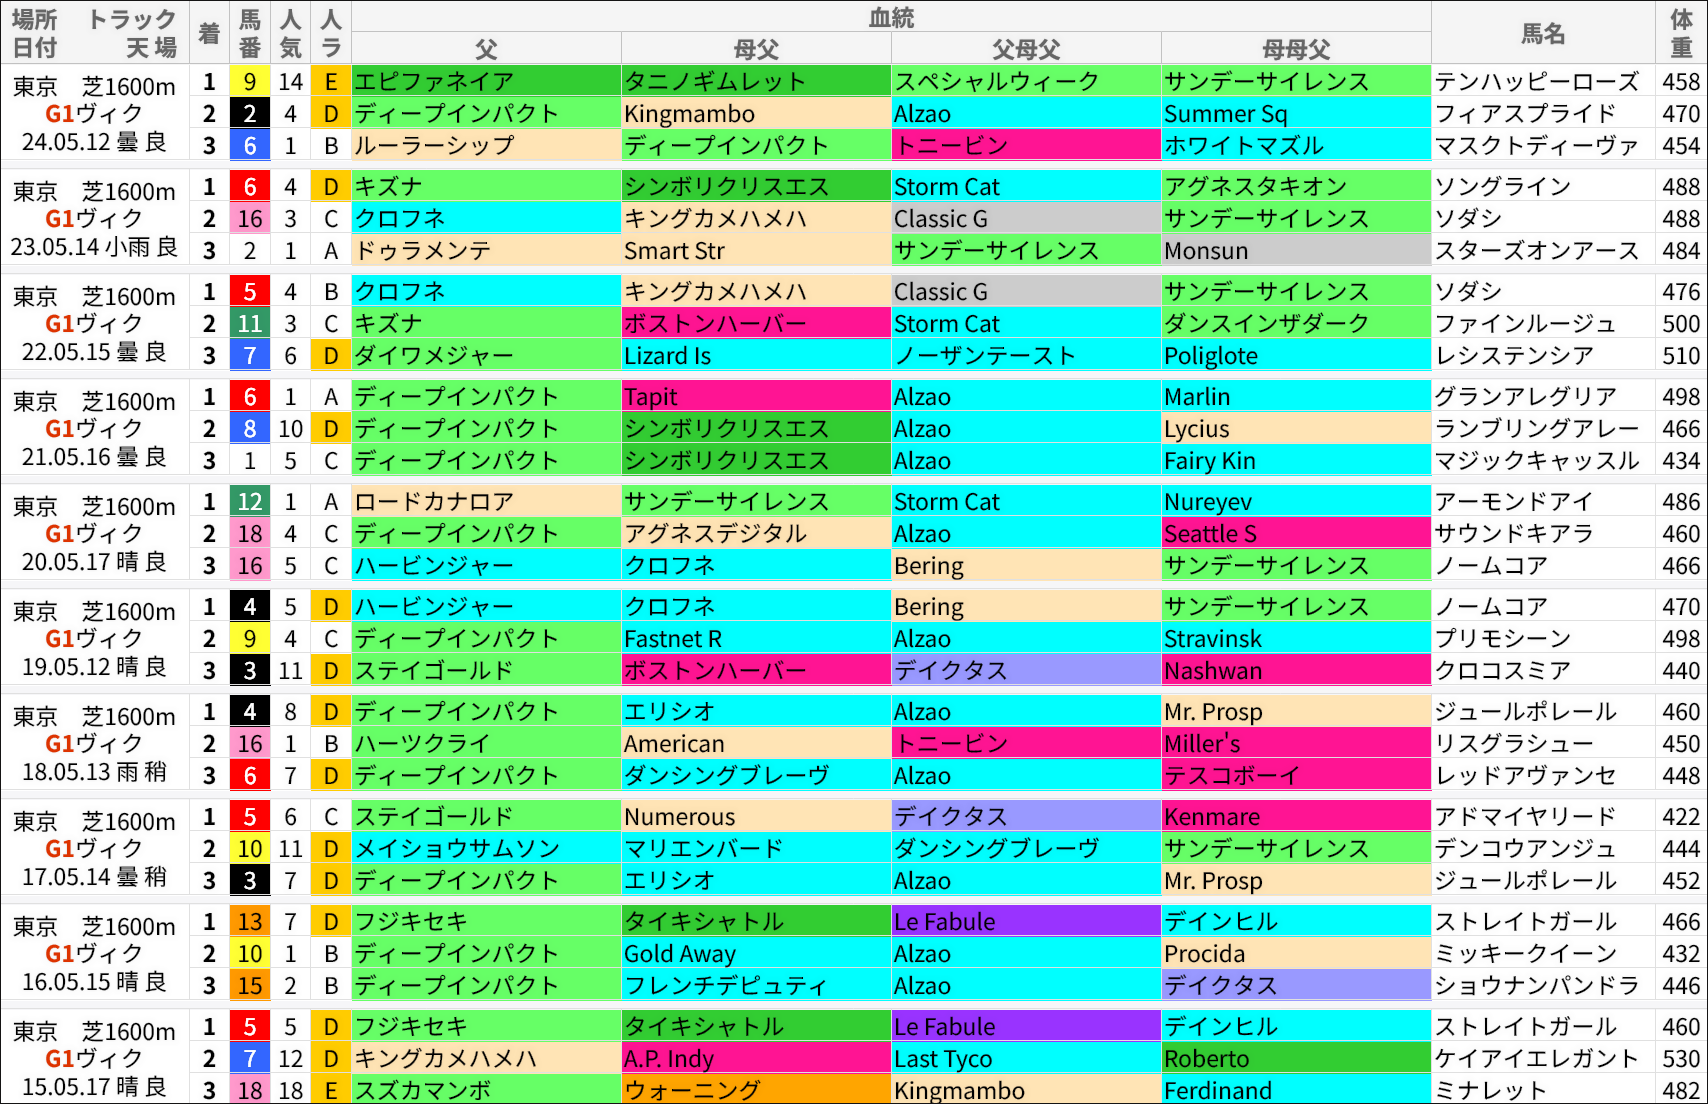Click the Nashwan cell
This screenshot has height=1104, width=1708.
1296,671
